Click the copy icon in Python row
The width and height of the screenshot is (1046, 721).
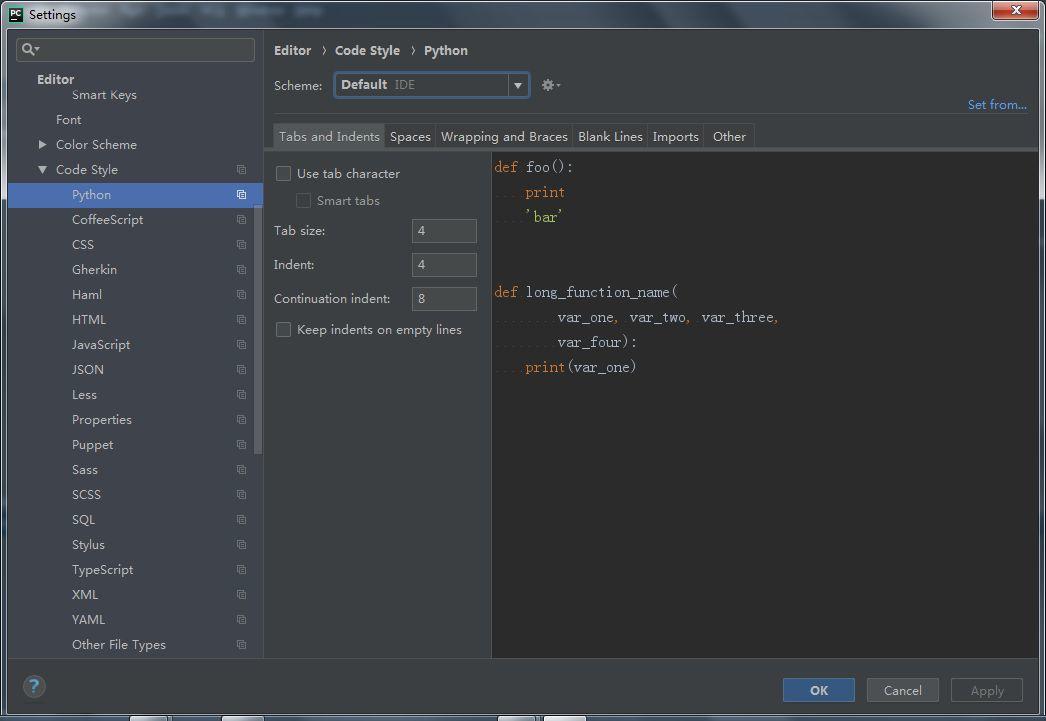point(241,195)
